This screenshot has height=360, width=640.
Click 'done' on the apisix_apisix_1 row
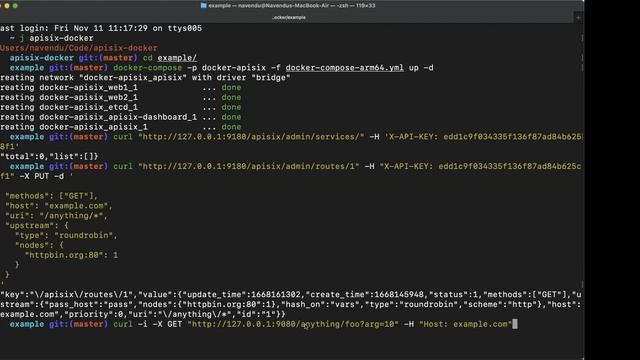tap(231, 127)
